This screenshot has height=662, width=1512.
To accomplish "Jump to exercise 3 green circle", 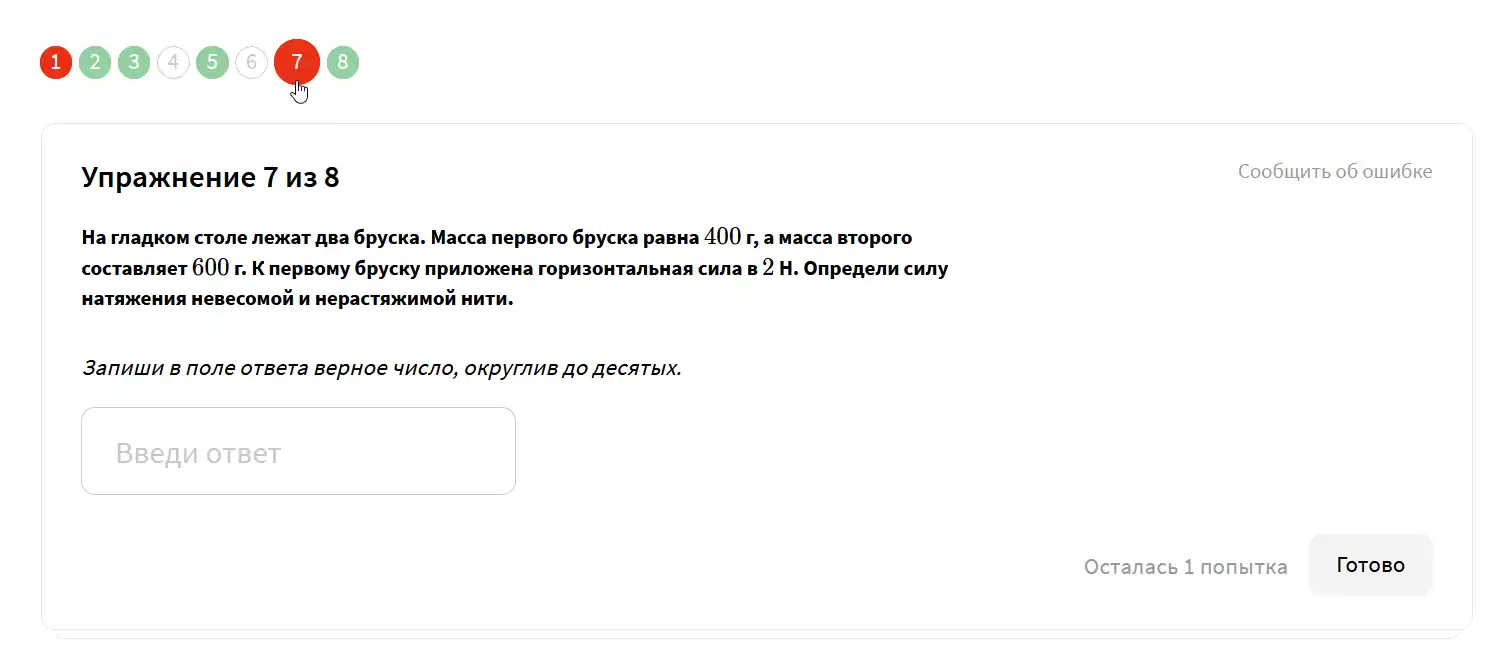I will (134, 63).
